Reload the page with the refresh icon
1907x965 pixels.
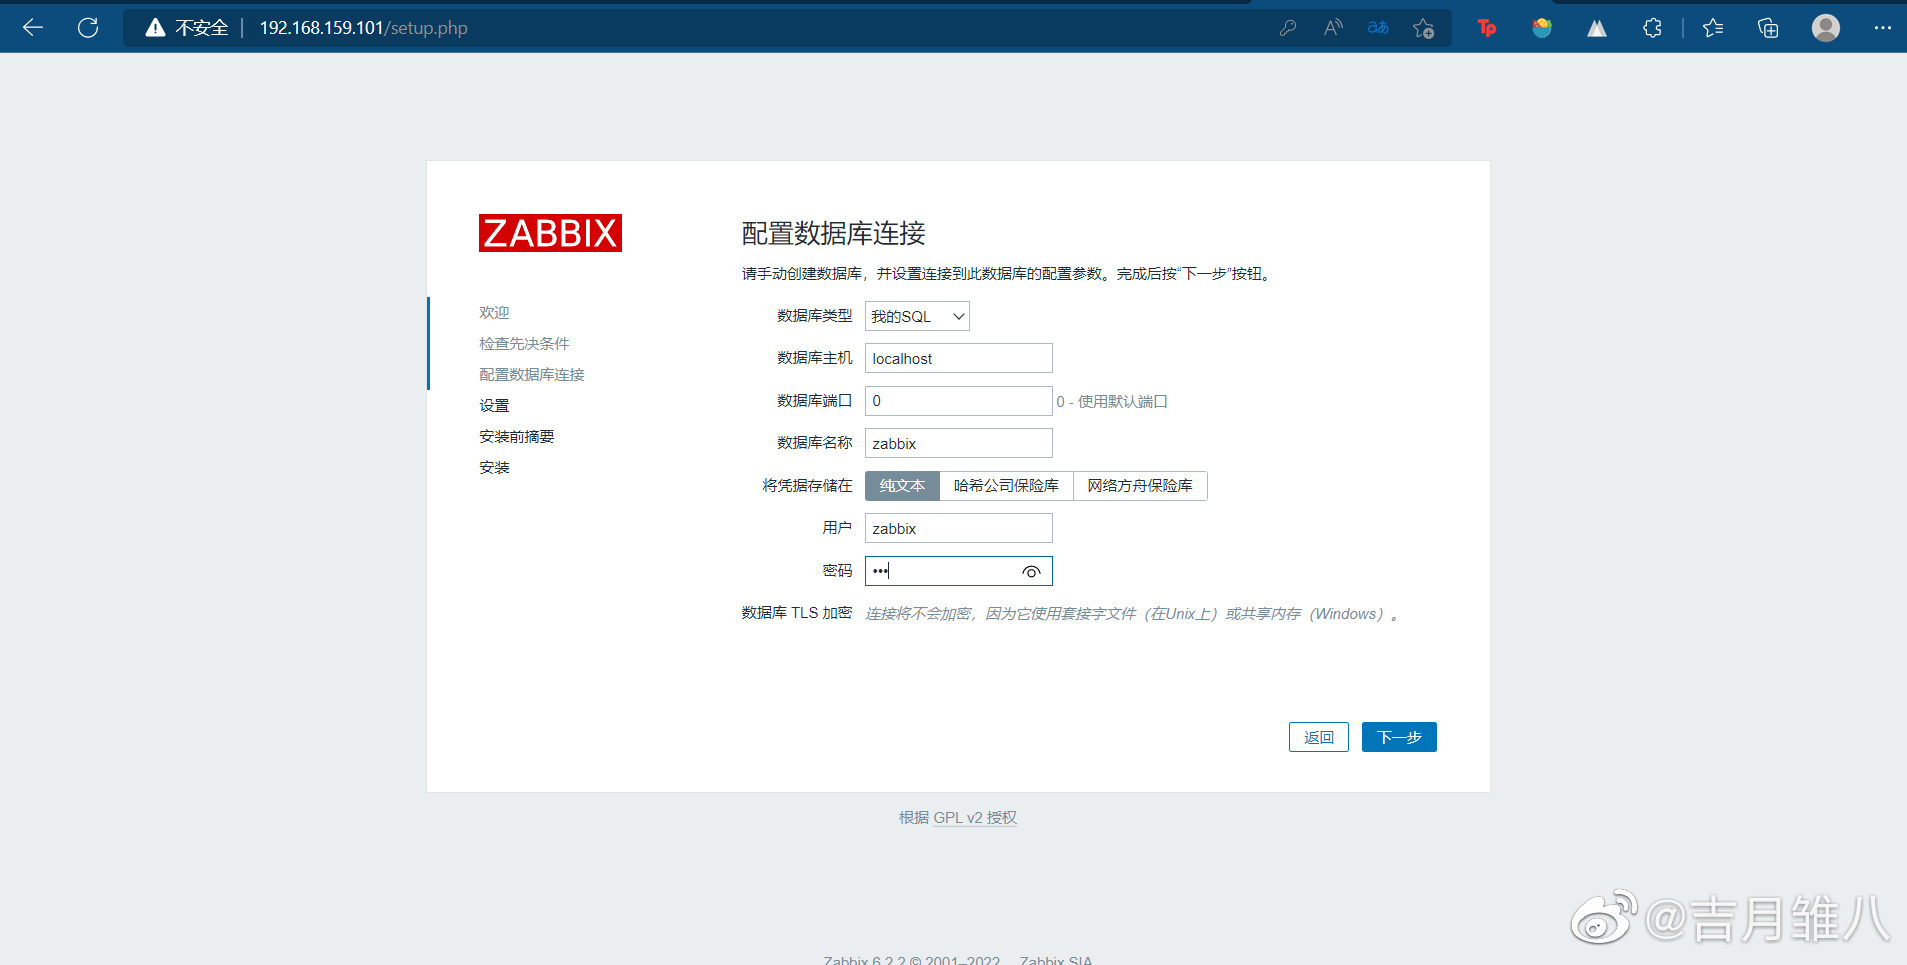[x=88, y=28]
